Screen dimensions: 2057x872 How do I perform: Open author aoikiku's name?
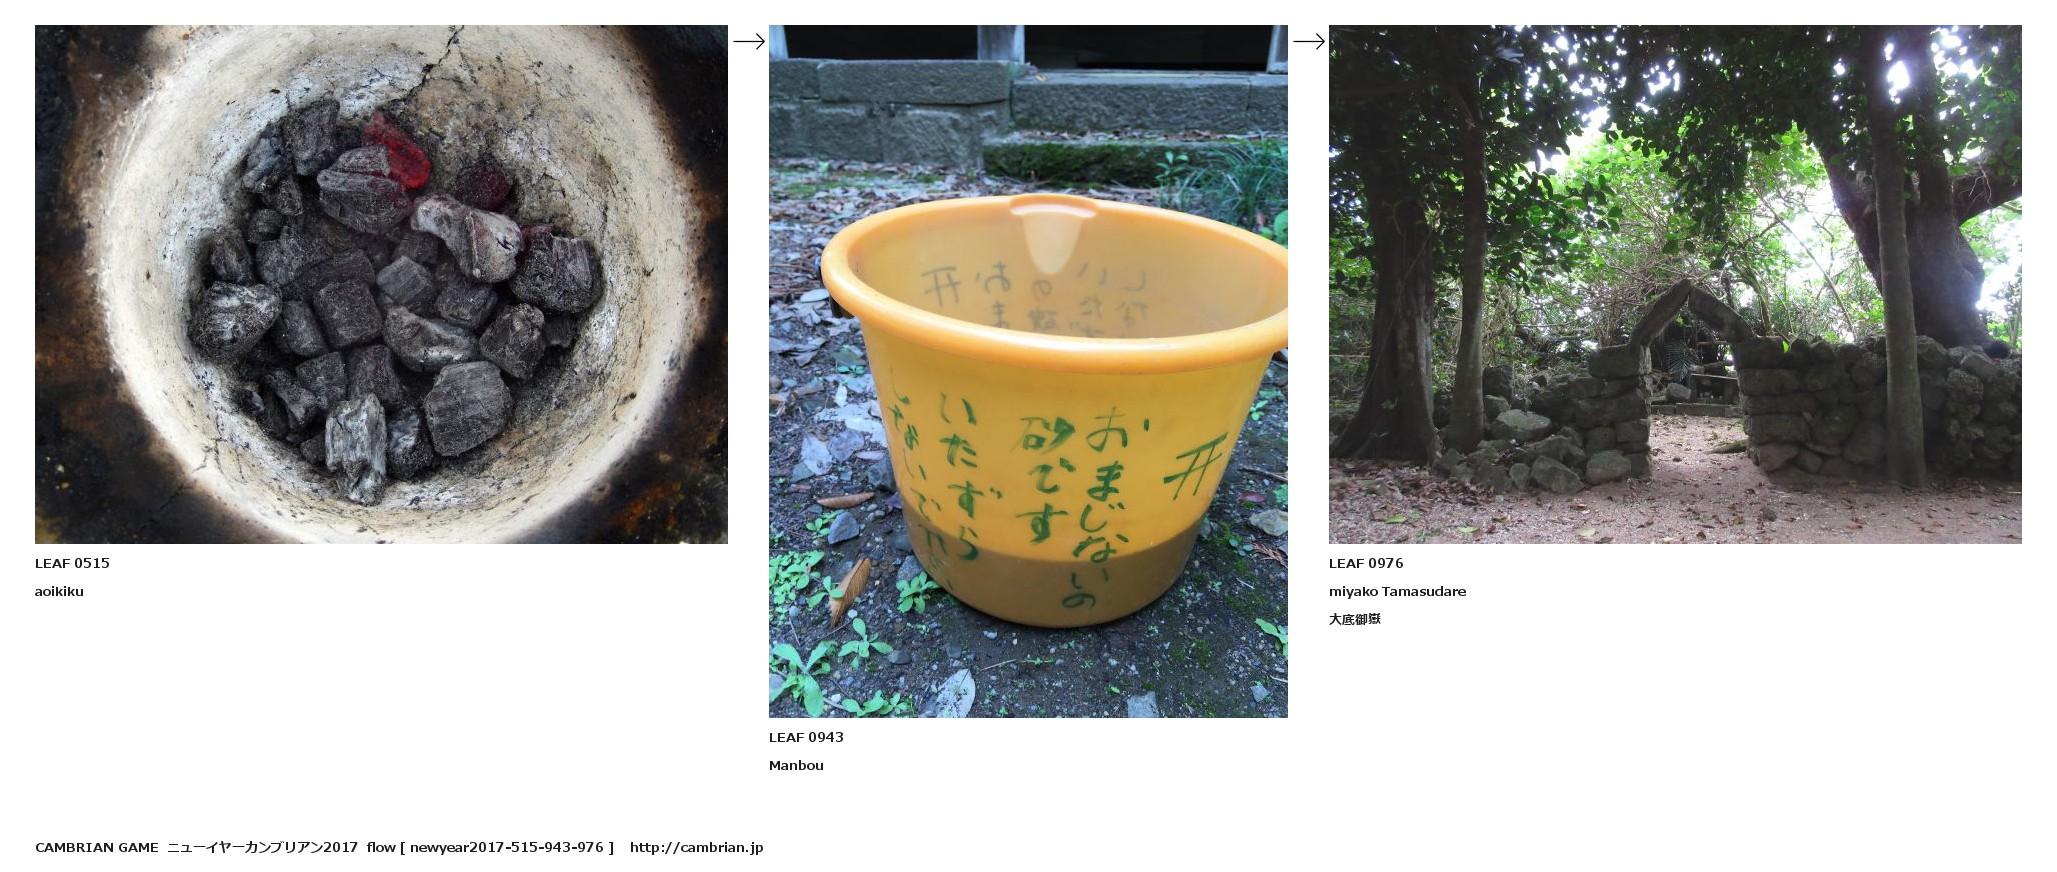(x=59, y=591)
